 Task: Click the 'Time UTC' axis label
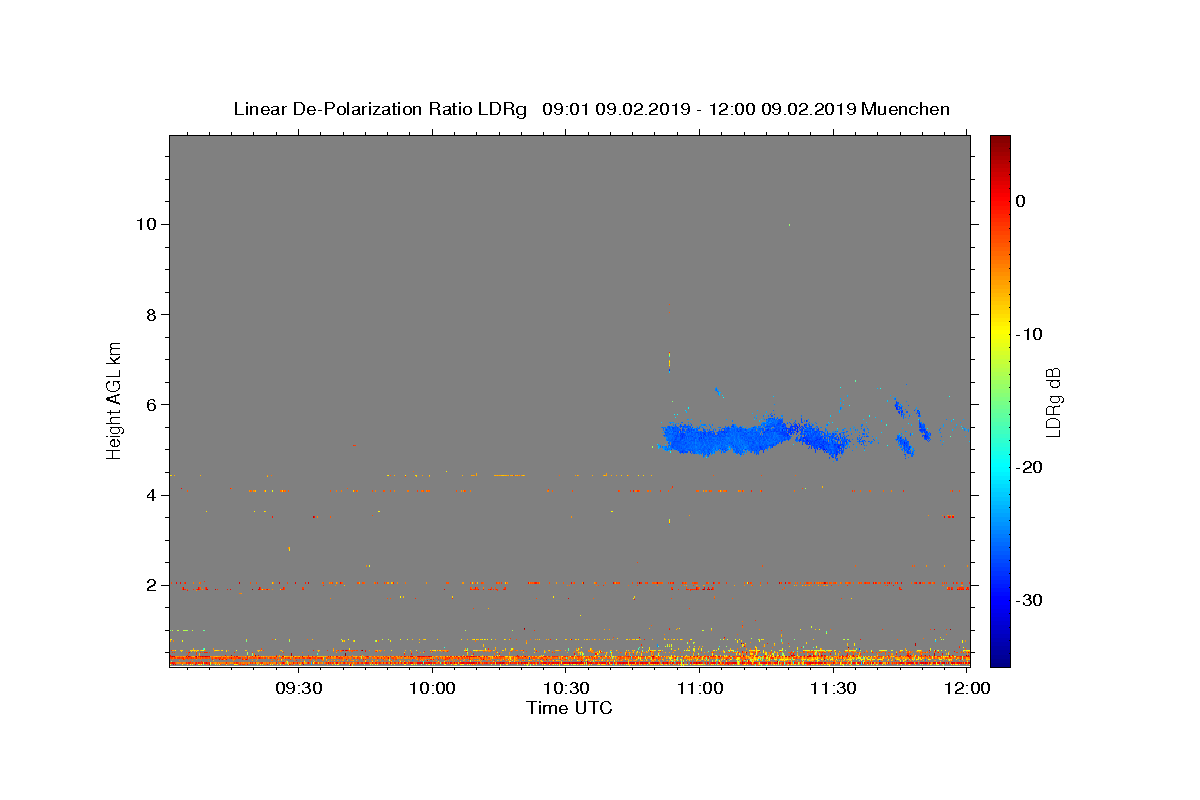tap(569, 708)
